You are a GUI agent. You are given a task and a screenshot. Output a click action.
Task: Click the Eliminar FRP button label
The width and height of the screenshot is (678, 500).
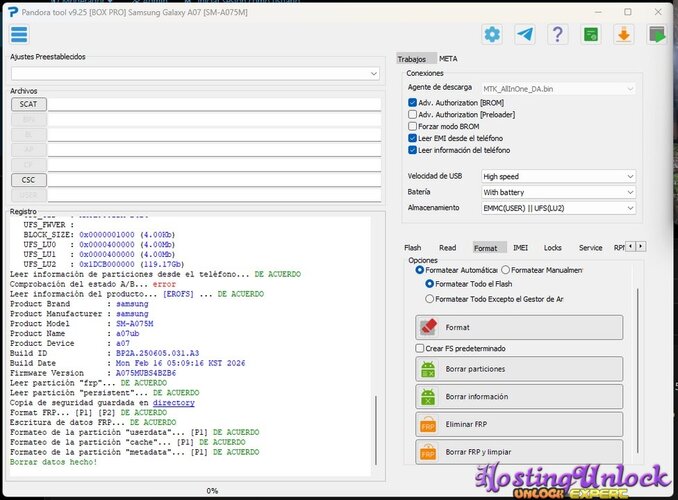coord(466,424)
